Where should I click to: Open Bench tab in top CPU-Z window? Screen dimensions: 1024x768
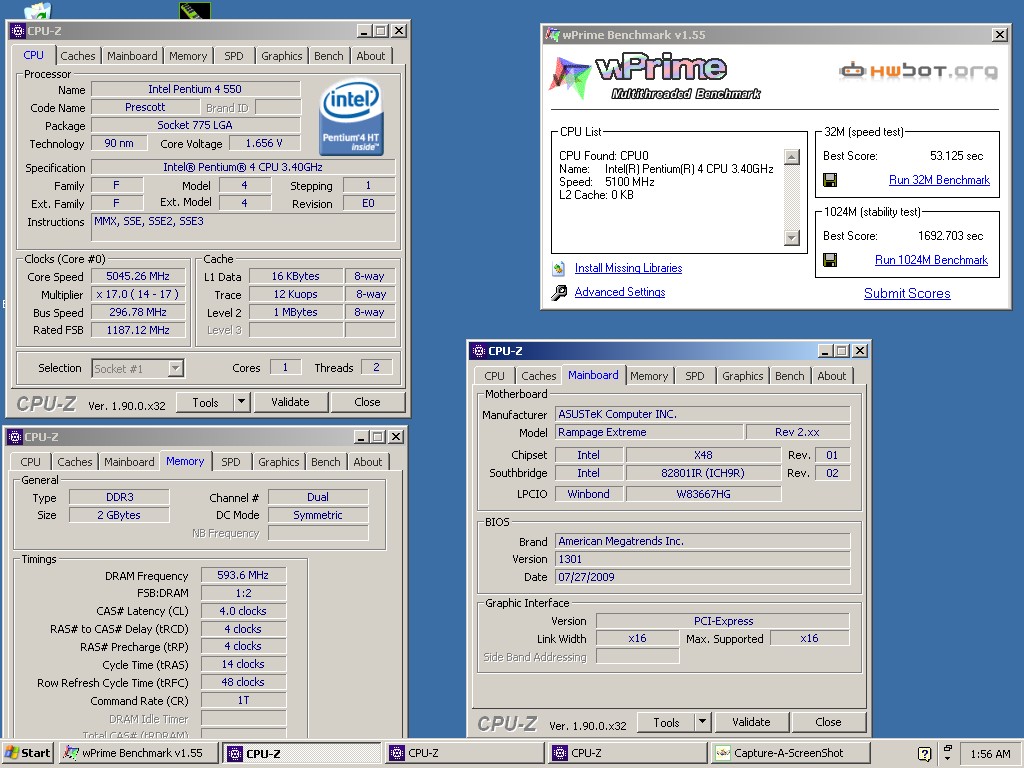(328, 56)
